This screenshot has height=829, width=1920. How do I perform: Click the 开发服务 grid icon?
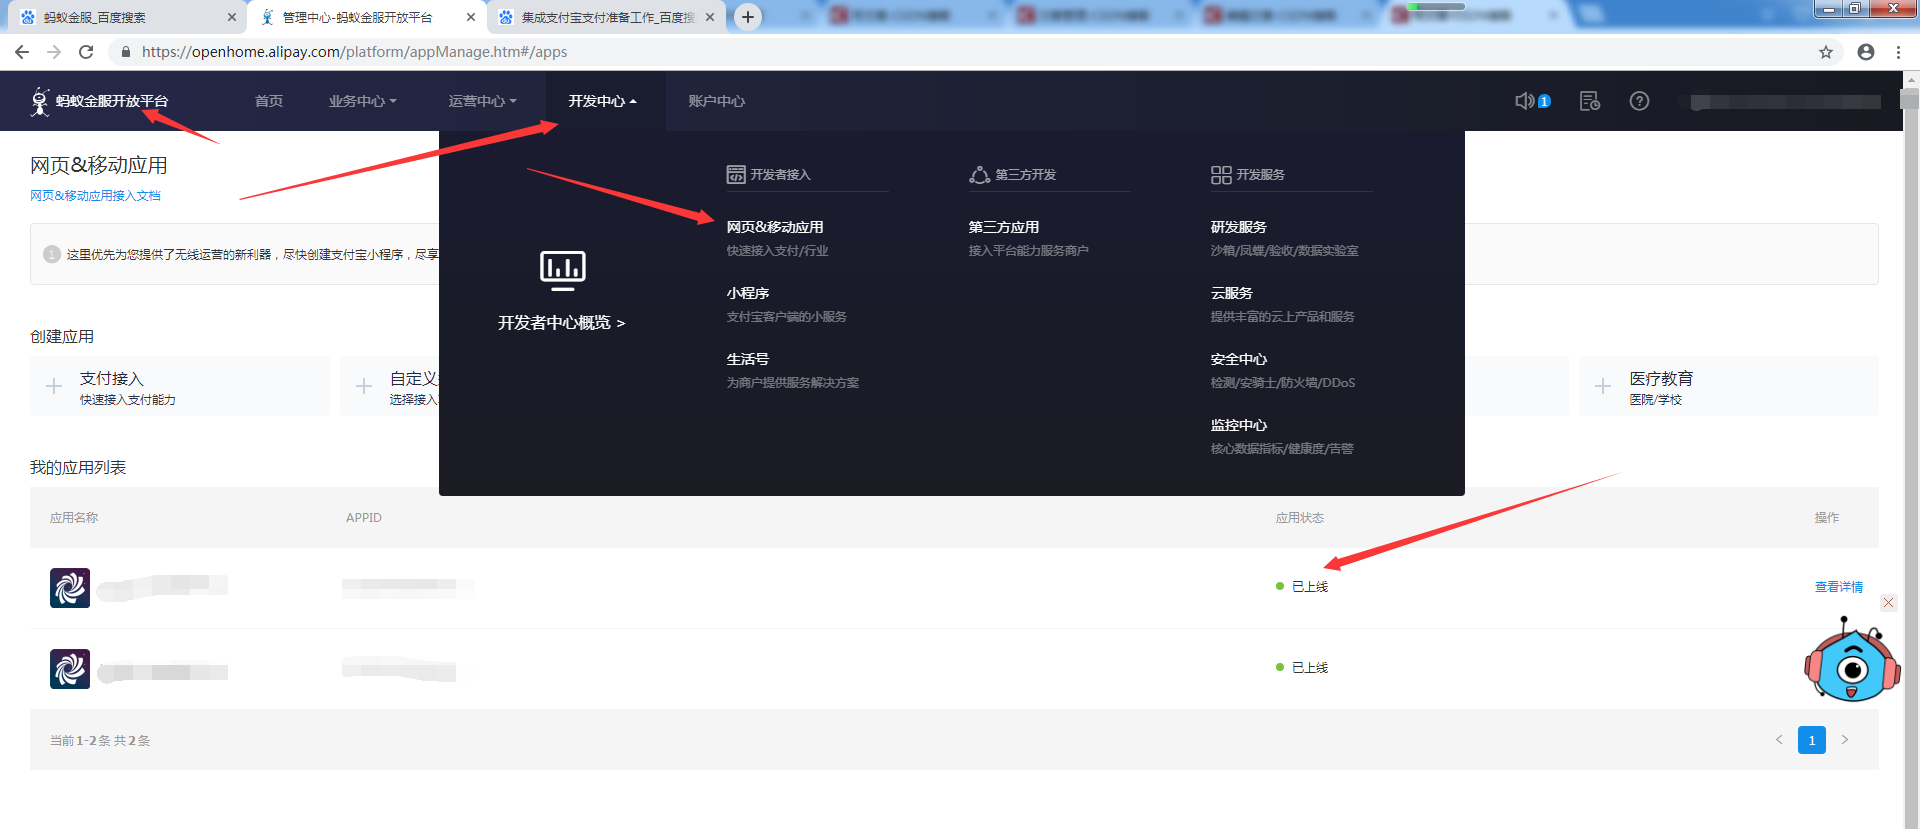click(x=1221, y=175)
